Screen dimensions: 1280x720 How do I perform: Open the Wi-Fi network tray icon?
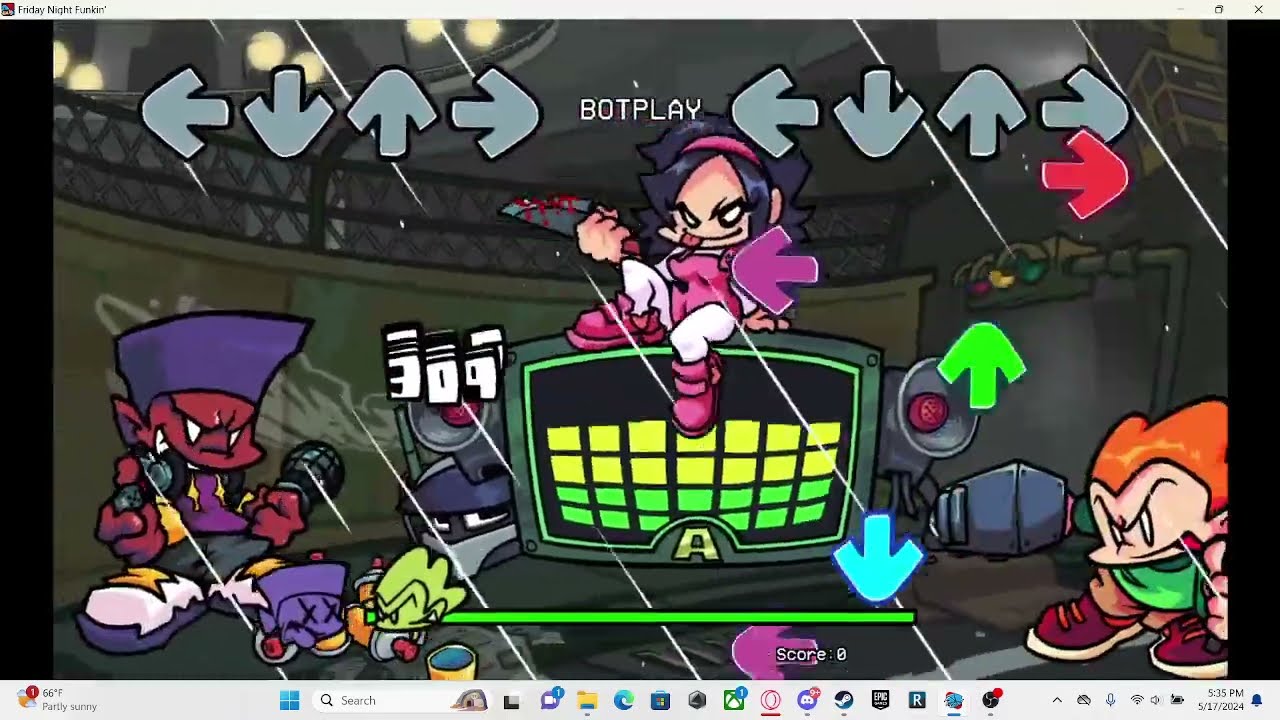pyautogui.click(x=1137, y=700)
